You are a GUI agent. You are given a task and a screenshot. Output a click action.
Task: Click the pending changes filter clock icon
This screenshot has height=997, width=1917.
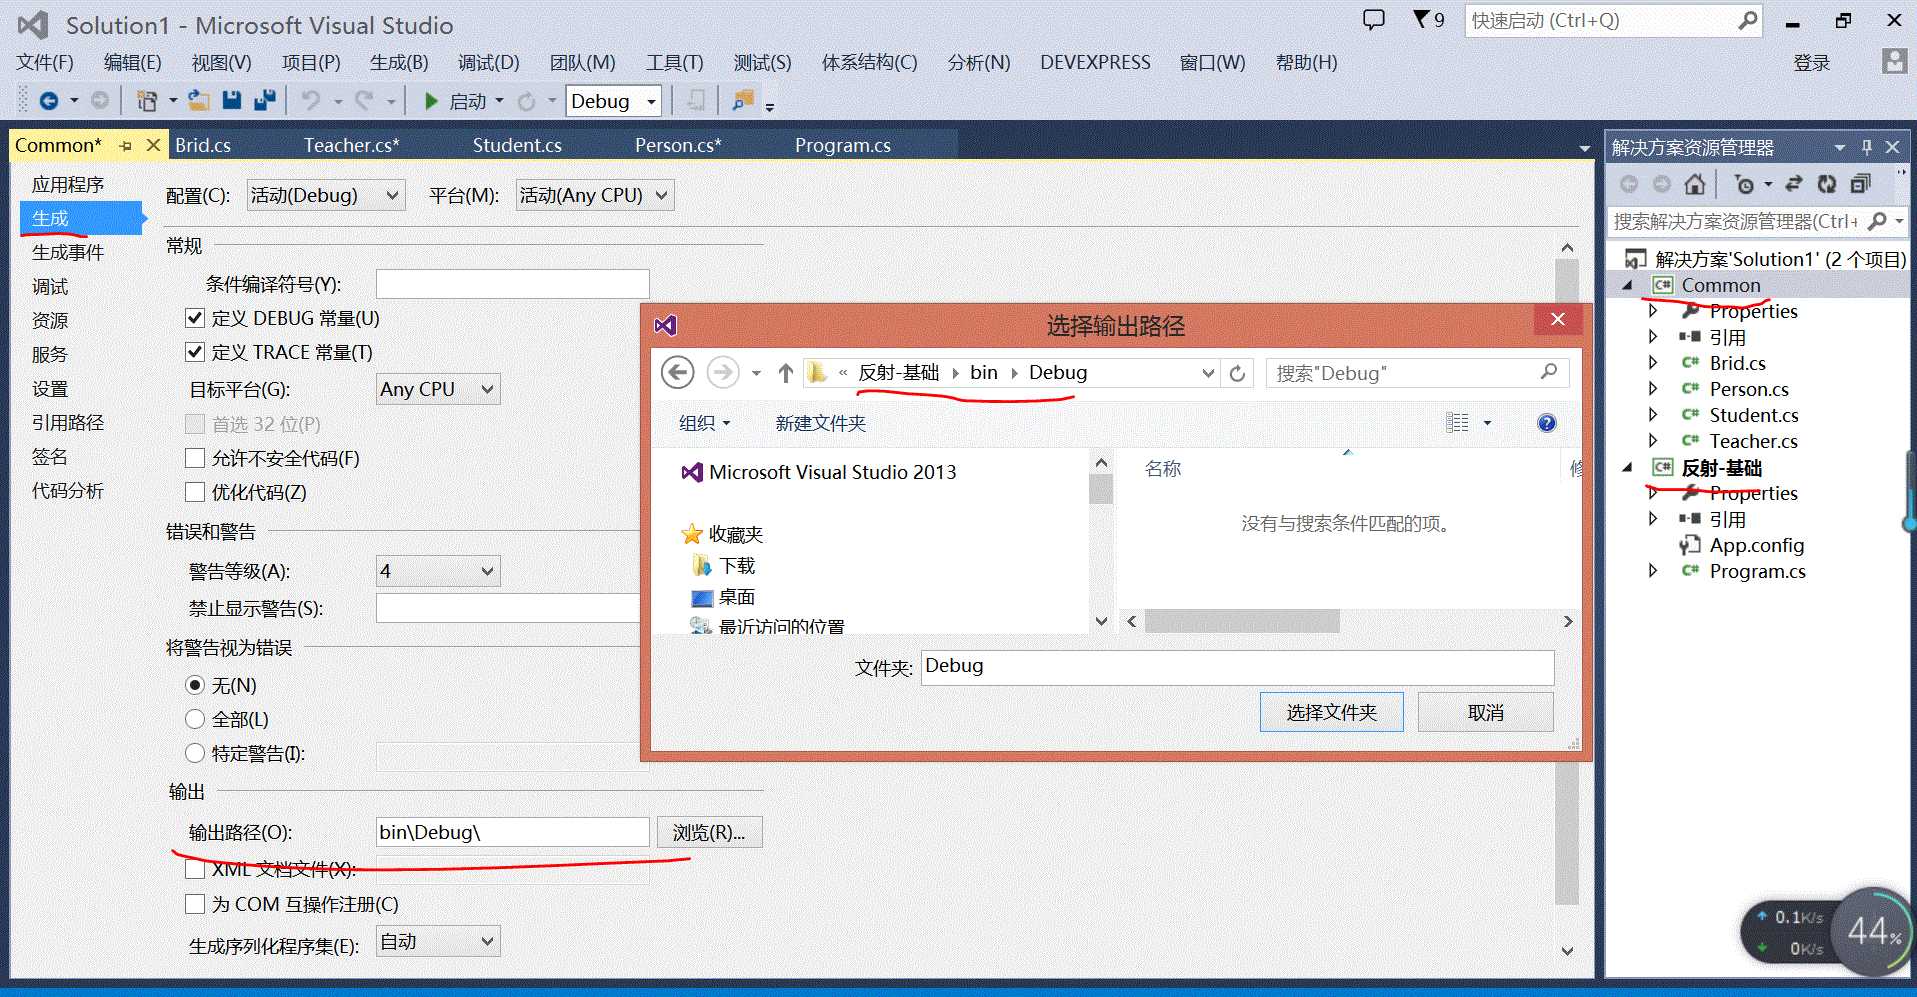pos(1745,184)
